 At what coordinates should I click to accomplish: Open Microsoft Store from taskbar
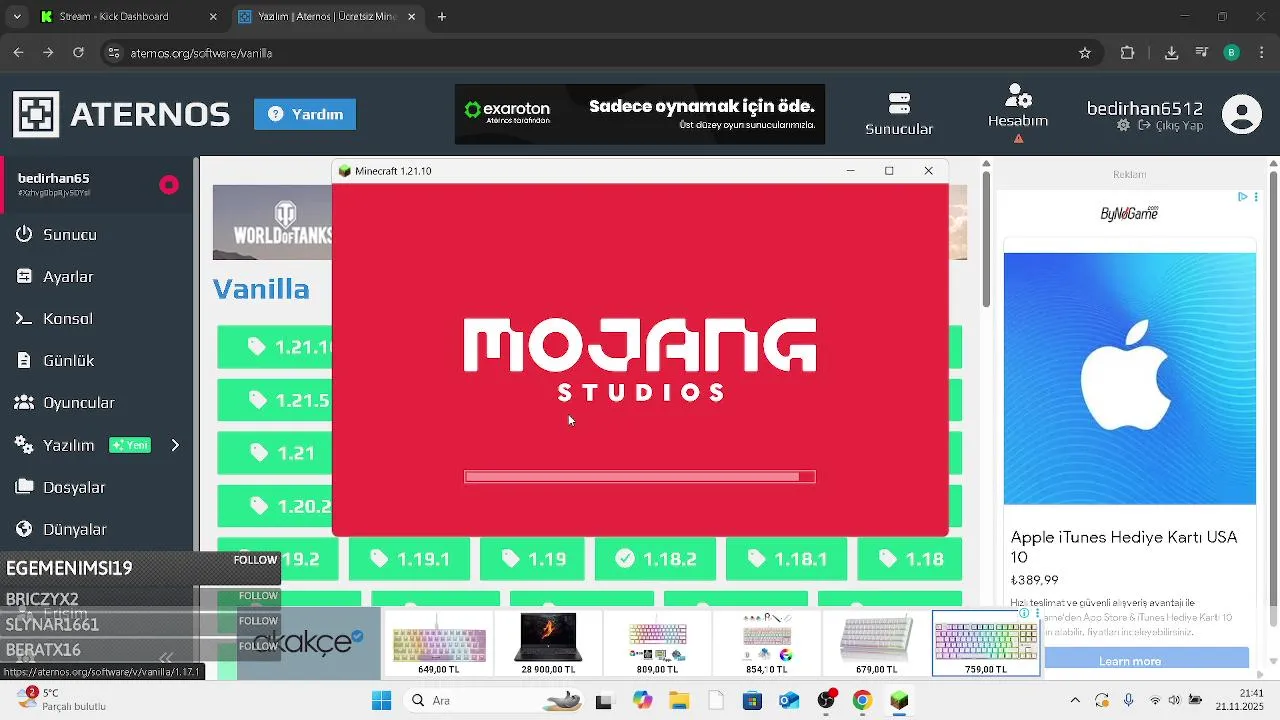752,701
